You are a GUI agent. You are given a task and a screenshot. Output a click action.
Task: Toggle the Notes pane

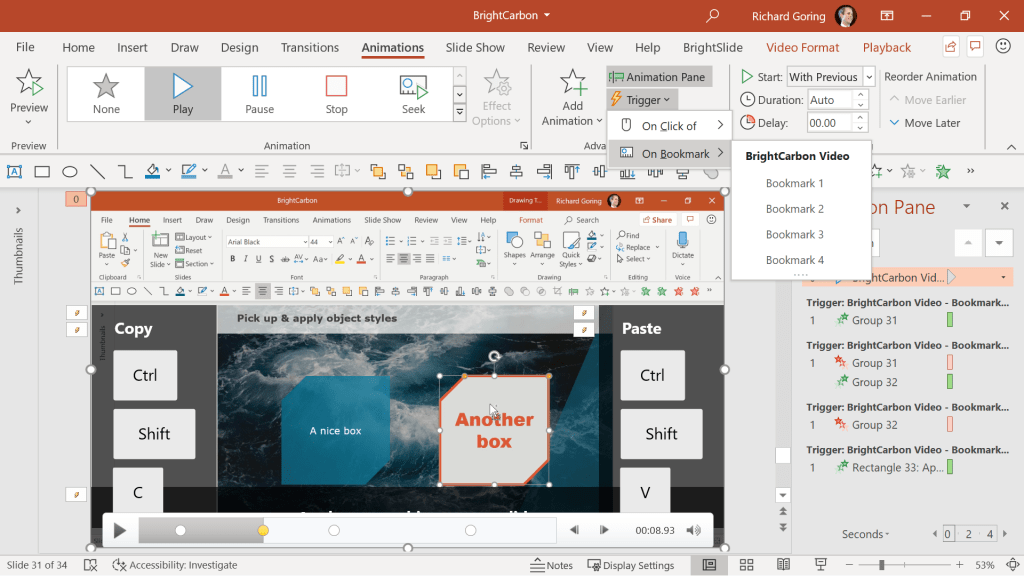tap(551, 564)
